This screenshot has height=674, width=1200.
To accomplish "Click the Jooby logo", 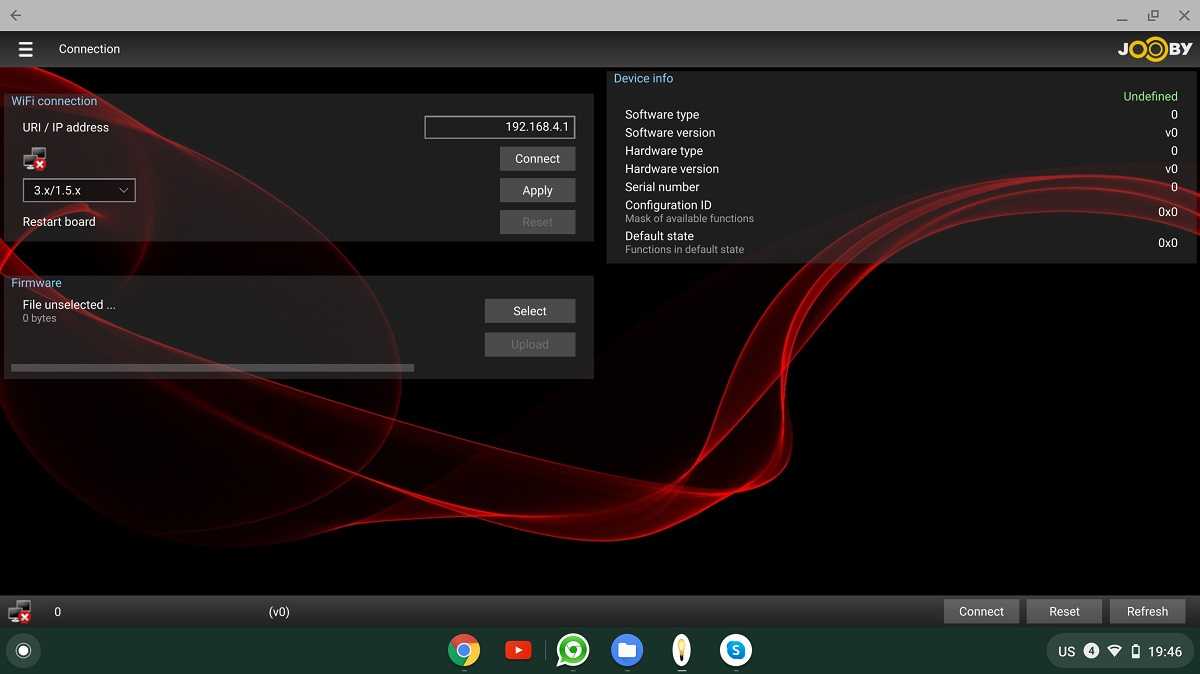I will tap(1154, 49).
